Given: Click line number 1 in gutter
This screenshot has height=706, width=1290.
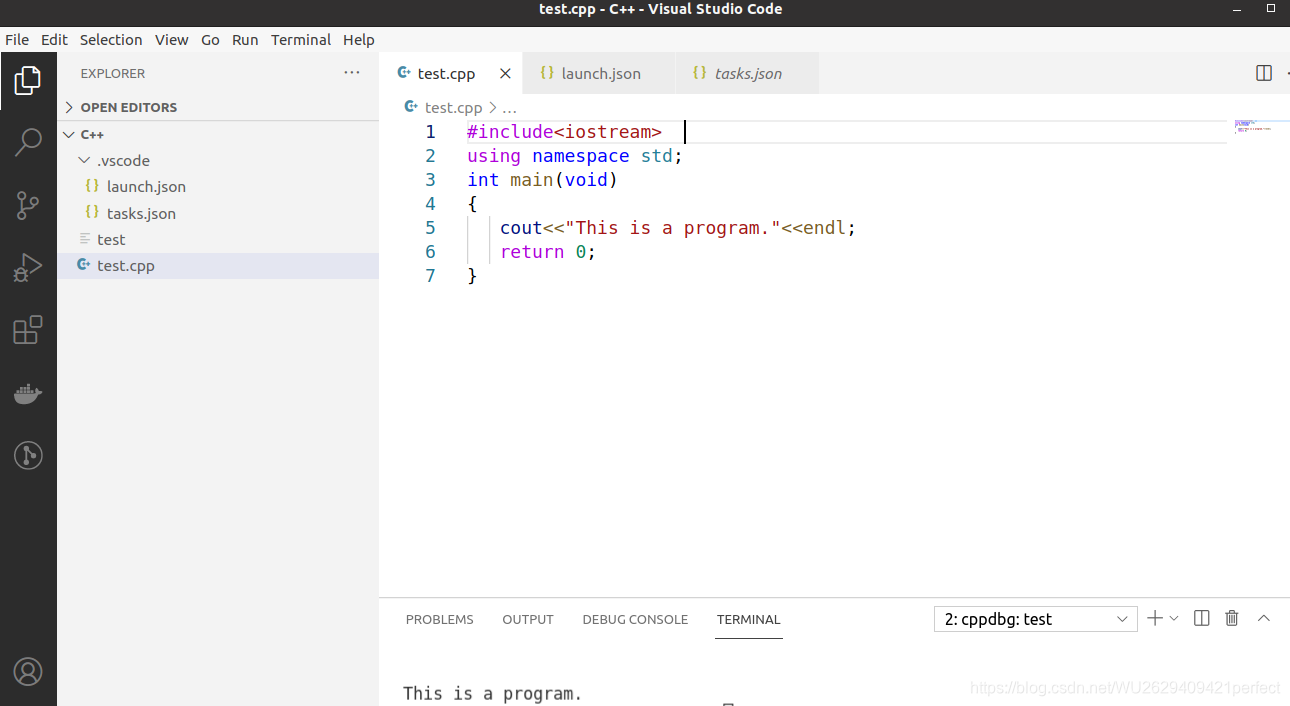Looking at the screenshot, I should click(431, 132).
